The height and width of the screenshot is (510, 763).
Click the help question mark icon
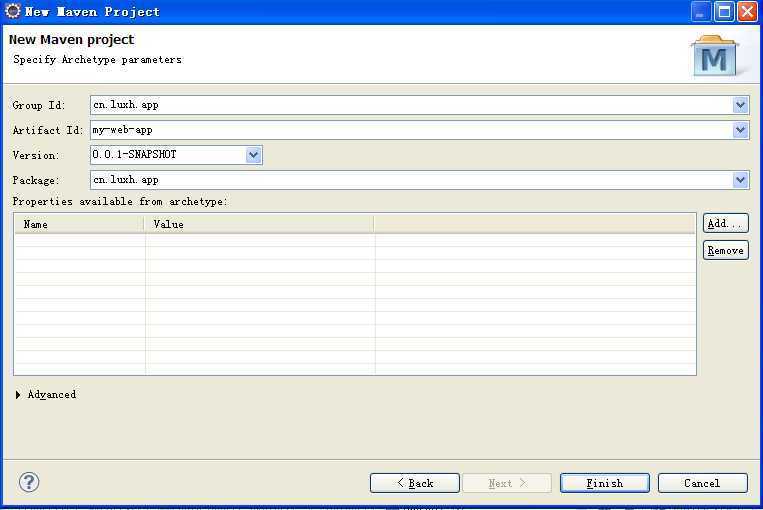[29, 482]
